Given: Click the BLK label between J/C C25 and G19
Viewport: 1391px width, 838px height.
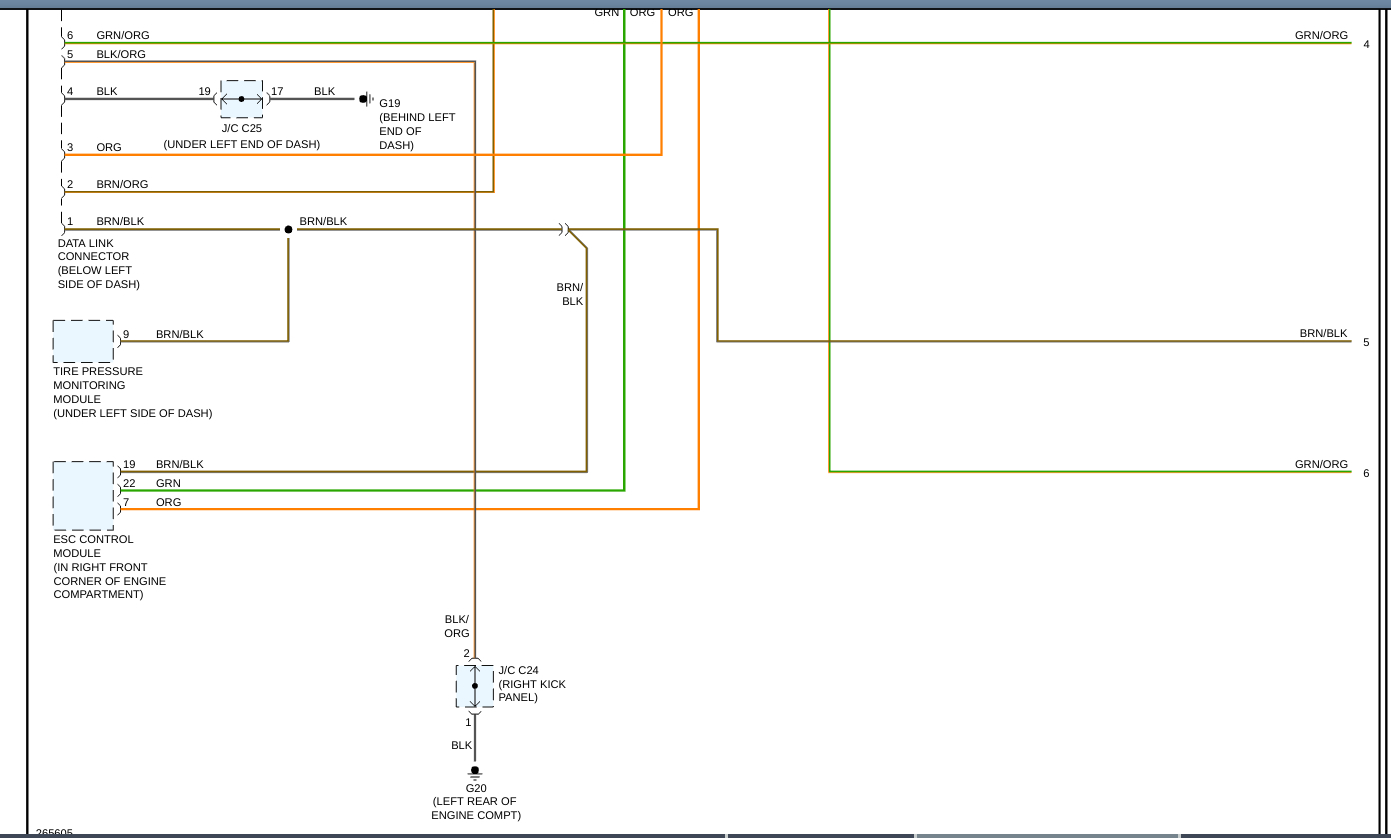Looking at the screenshot, I should (324, 91).
